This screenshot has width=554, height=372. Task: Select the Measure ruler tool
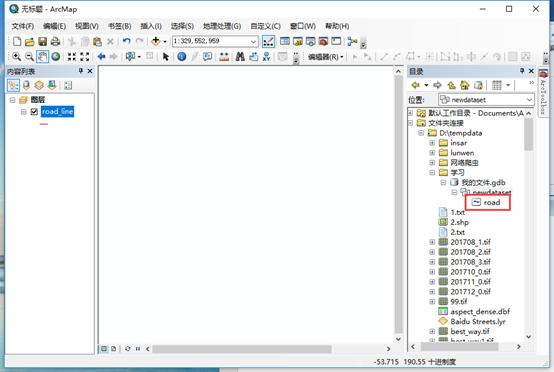224,57
